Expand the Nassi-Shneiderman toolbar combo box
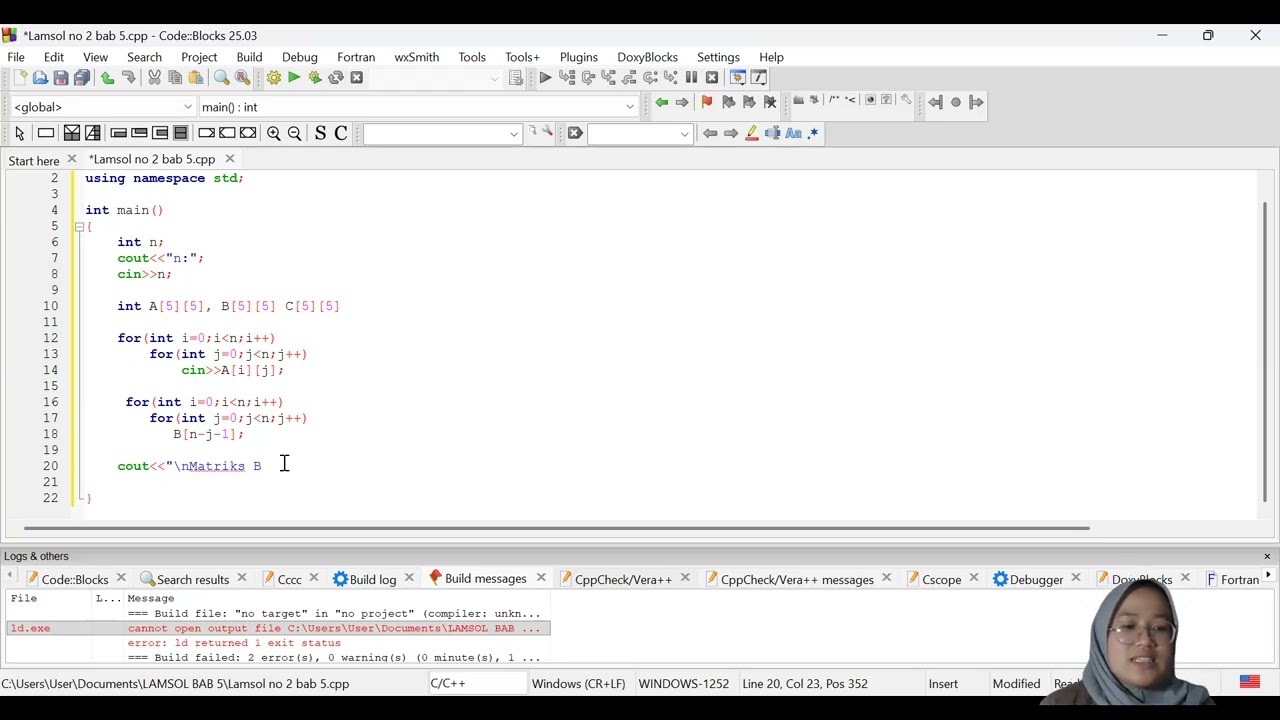Viewport: 1280px width, 720px height. [514, 134]
